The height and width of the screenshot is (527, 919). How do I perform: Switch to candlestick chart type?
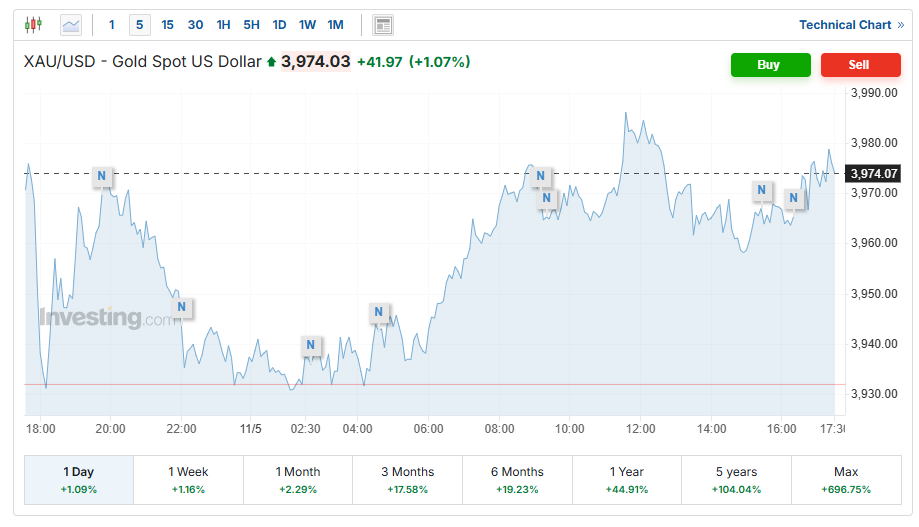click(x=34, y=25)
